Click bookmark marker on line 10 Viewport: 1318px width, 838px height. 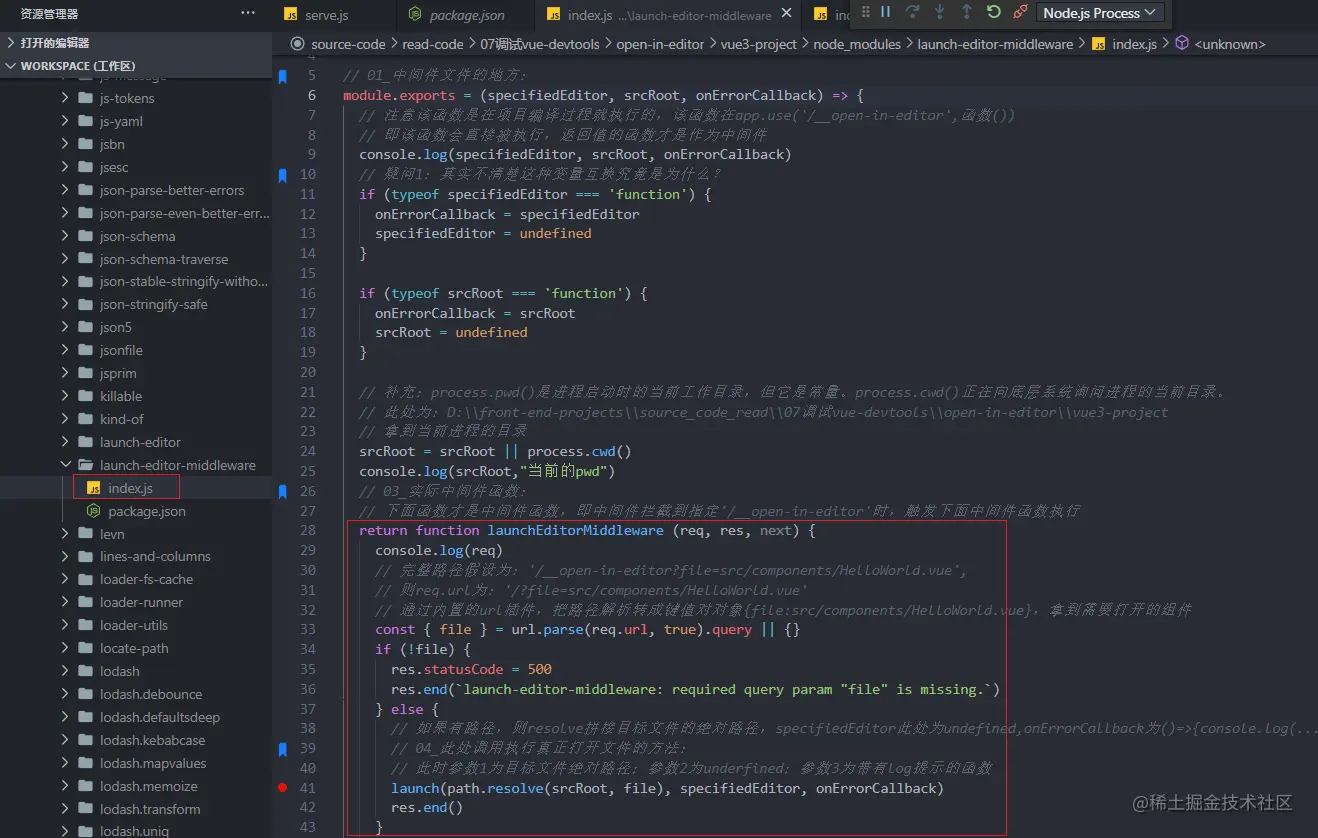click(x=282, y=175)
